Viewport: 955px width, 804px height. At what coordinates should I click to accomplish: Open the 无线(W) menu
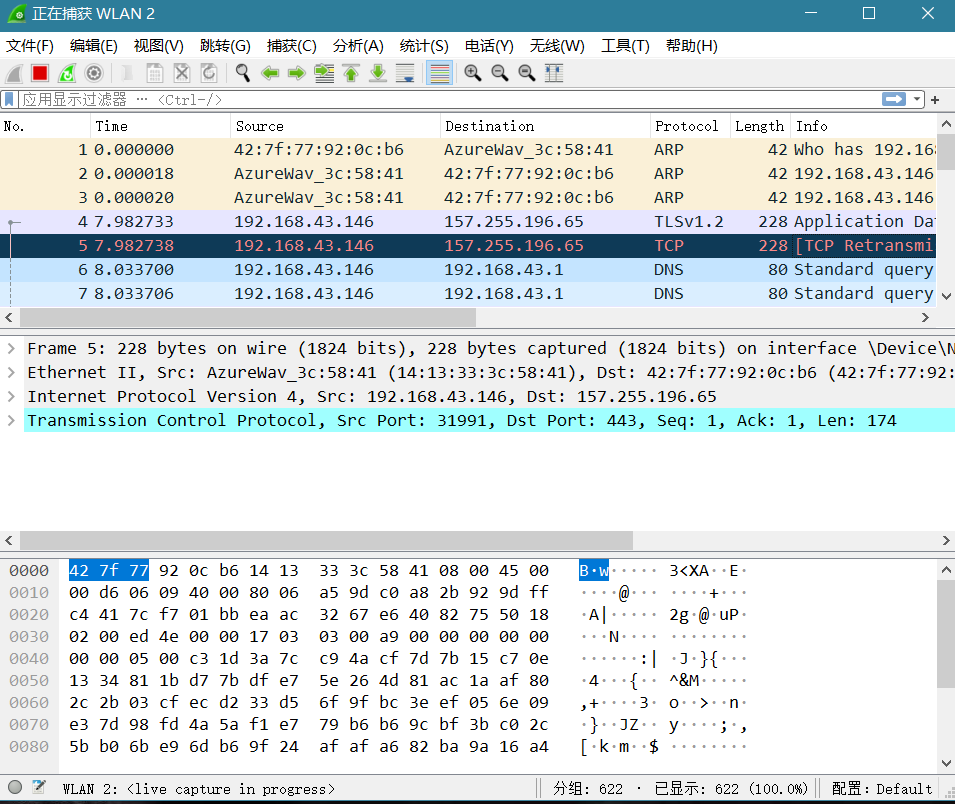(x=557, y=46)
